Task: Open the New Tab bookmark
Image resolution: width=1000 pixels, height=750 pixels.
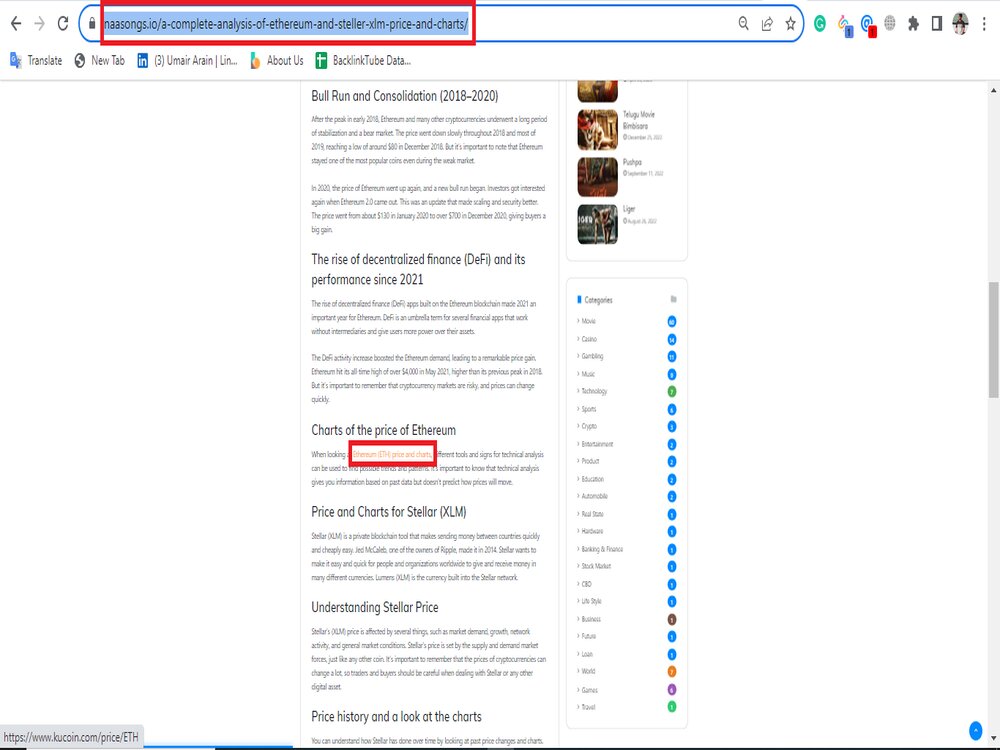Action: [99, 61]
